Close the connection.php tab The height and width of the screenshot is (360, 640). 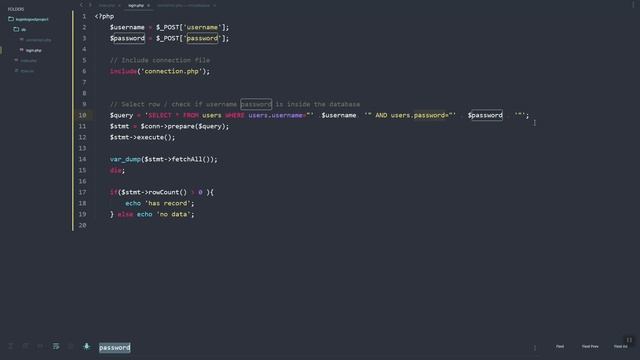pyautogui.click(x=214, y=5)
